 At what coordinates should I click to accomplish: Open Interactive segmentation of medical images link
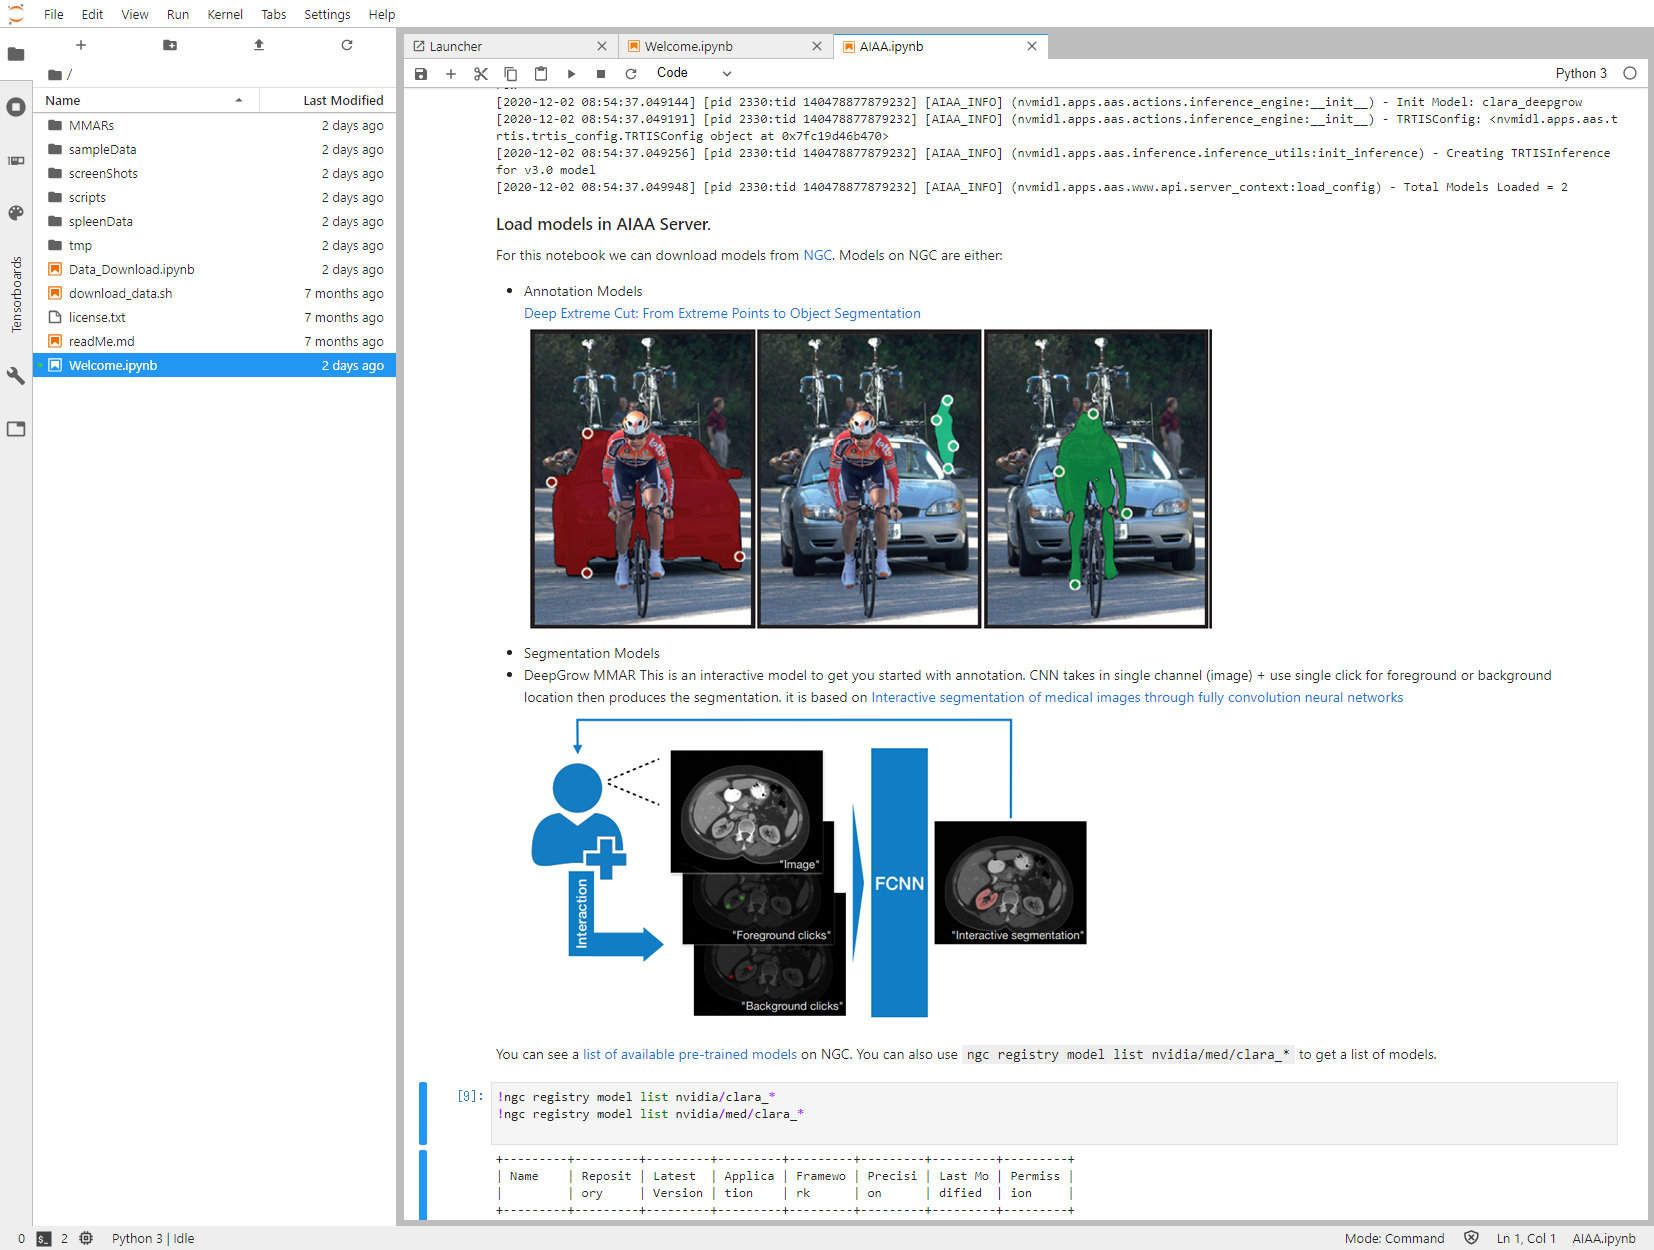pyautogui.click(x=1137, y=697)
